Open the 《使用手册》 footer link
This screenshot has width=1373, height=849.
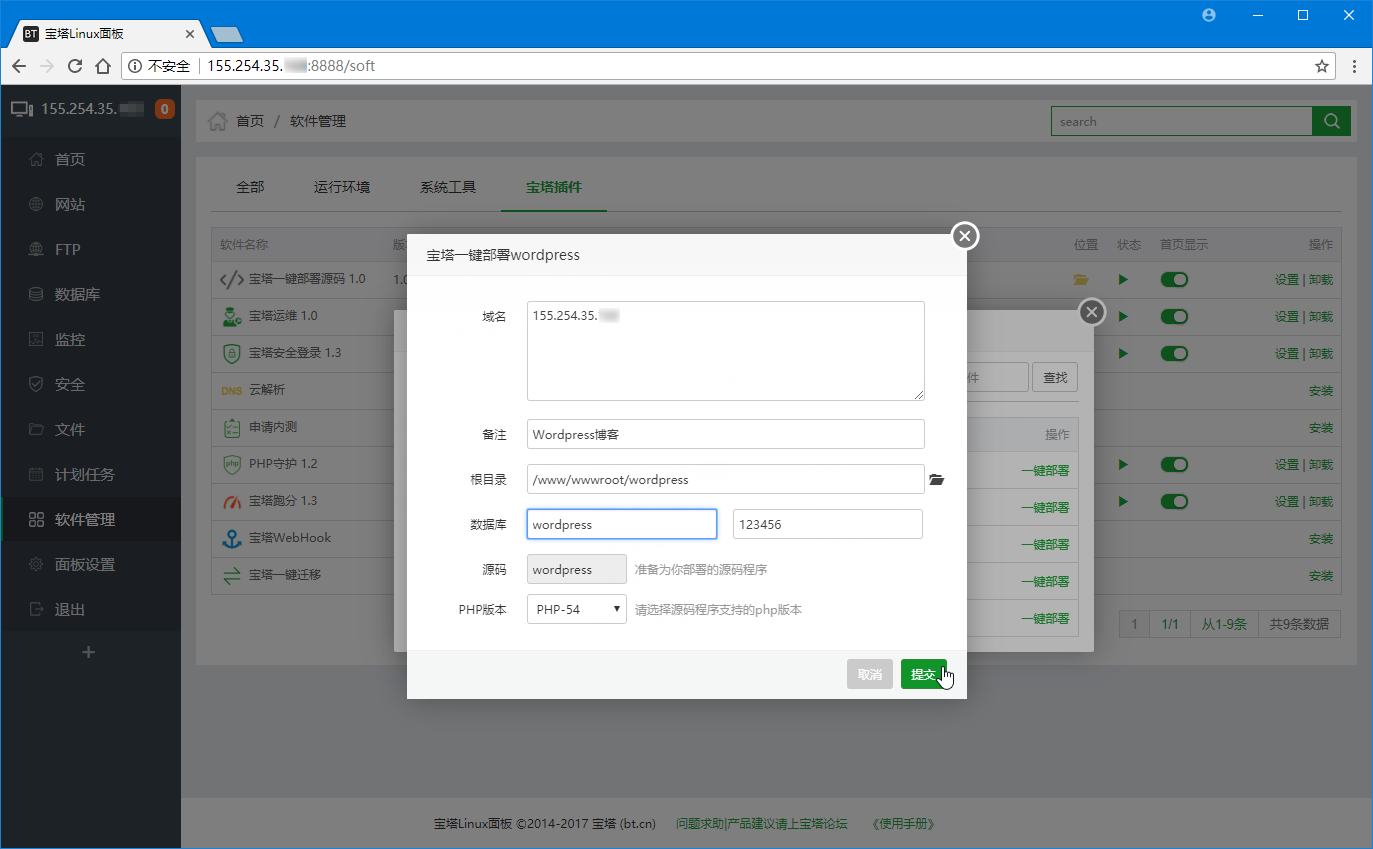click(x=903, y=824)
